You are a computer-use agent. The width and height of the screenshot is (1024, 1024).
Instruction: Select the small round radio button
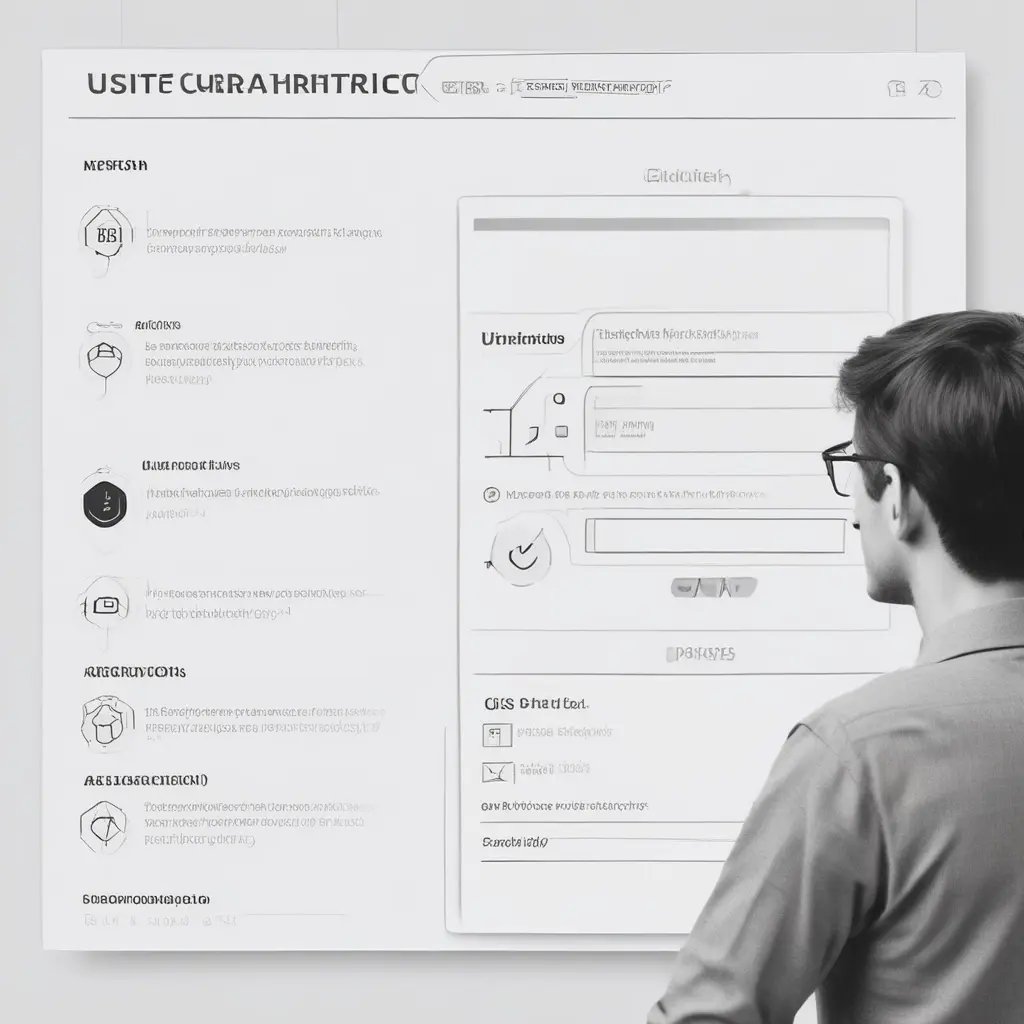558,399
